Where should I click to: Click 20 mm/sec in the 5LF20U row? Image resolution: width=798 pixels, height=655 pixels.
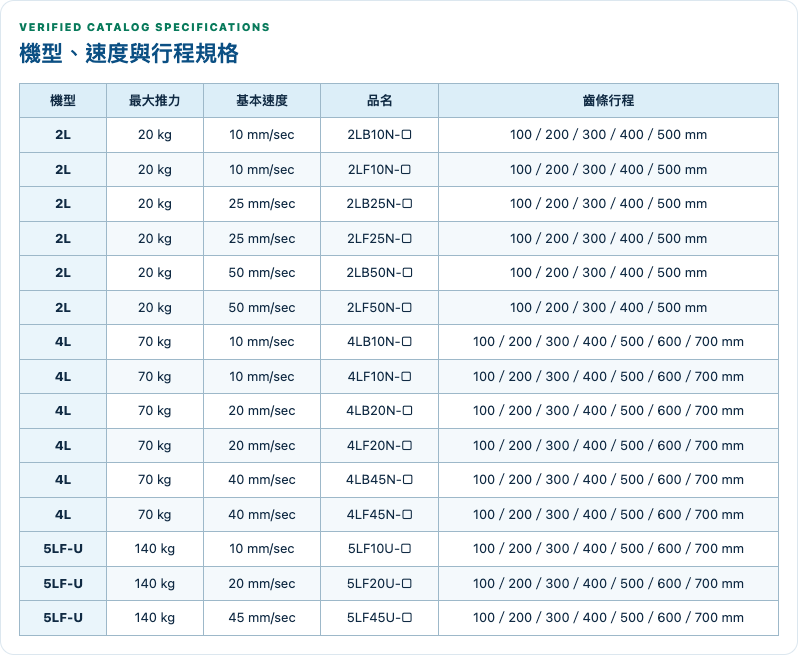point(262,583)
